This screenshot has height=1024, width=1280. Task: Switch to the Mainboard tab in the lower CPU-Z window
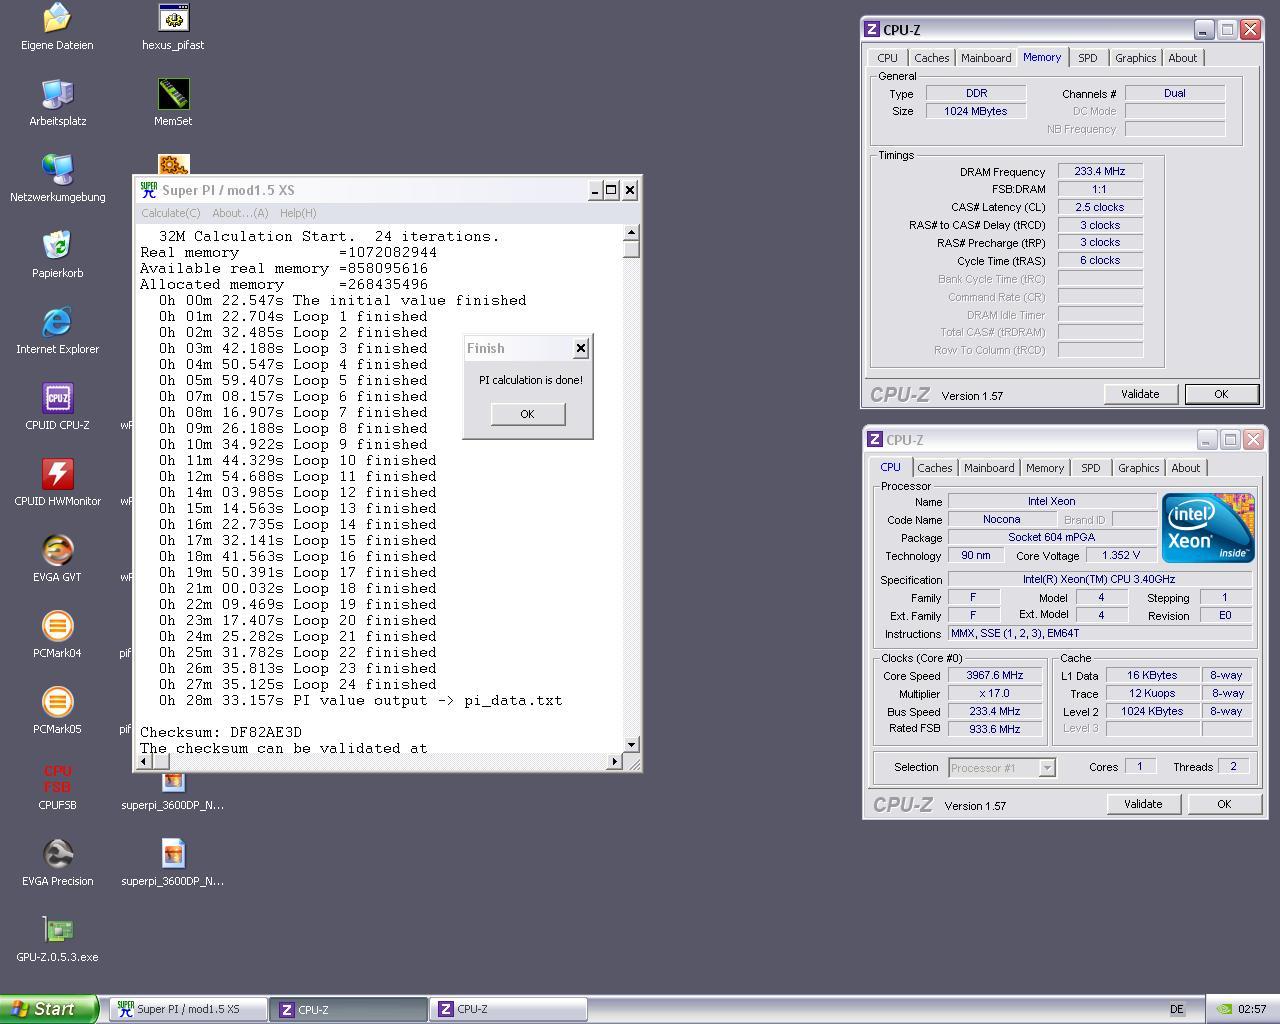point(989,468)
